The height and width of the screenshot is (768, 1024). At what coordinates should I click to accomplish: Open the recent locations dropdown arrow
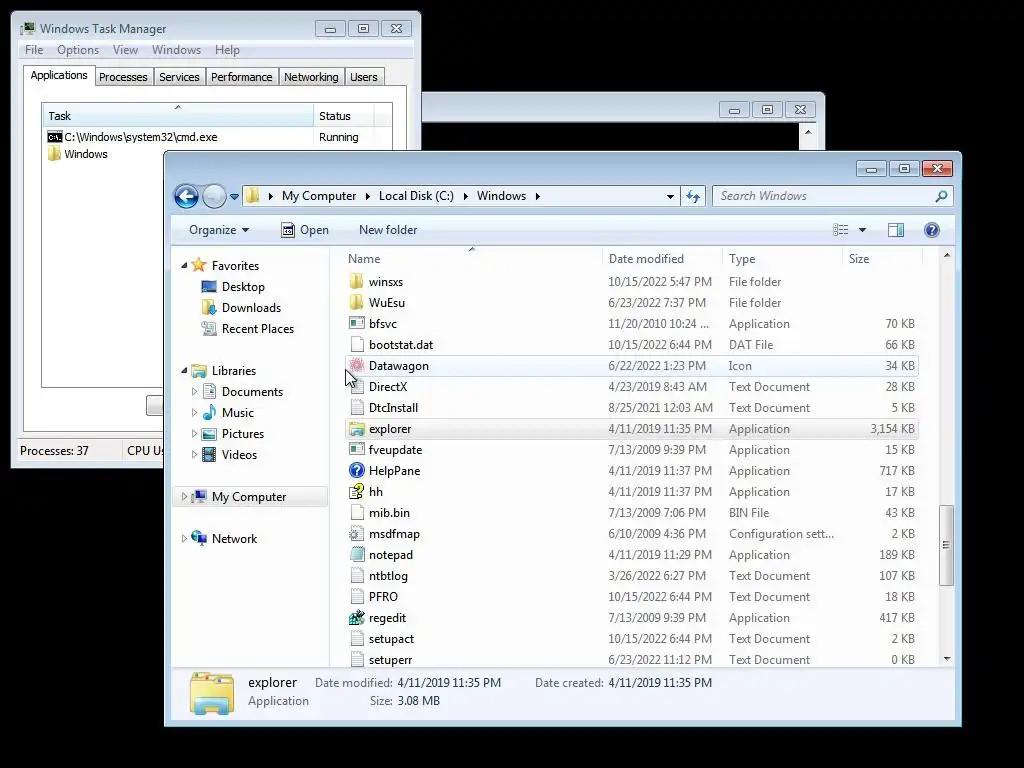[x=234, y=197]
